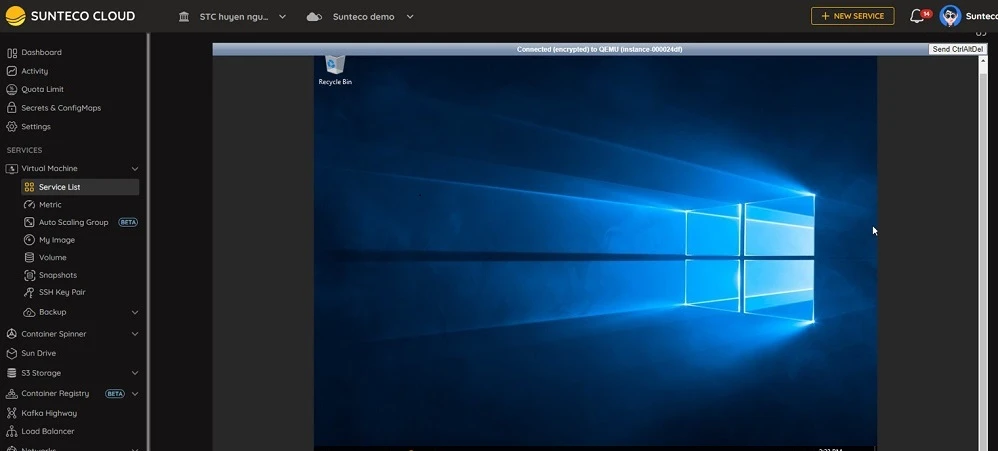Click the S3 Storage icon
Image resolution: width=998 pixels, height=451 pixels.
(x=11, y=373)
